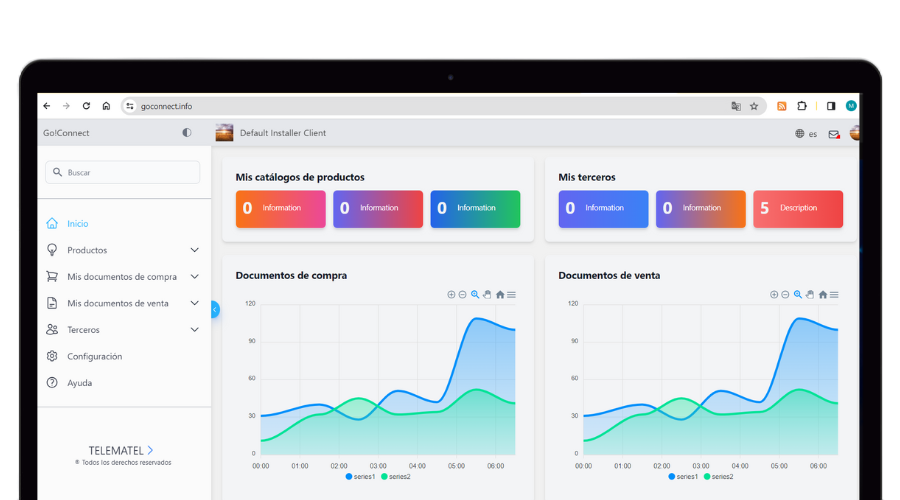
Task: Collapse sidebar with blue arrow handle
Action: tap(215, 310)
